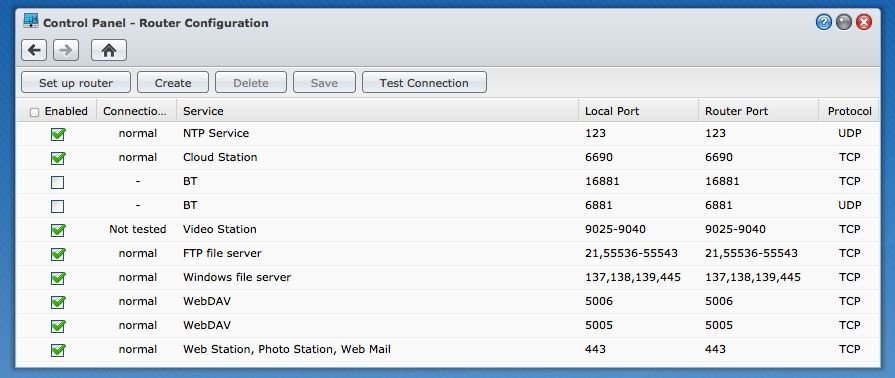Viewport: 895px width, 378px height.
Task: Click the Create button
Action: (x=173, y=82)
